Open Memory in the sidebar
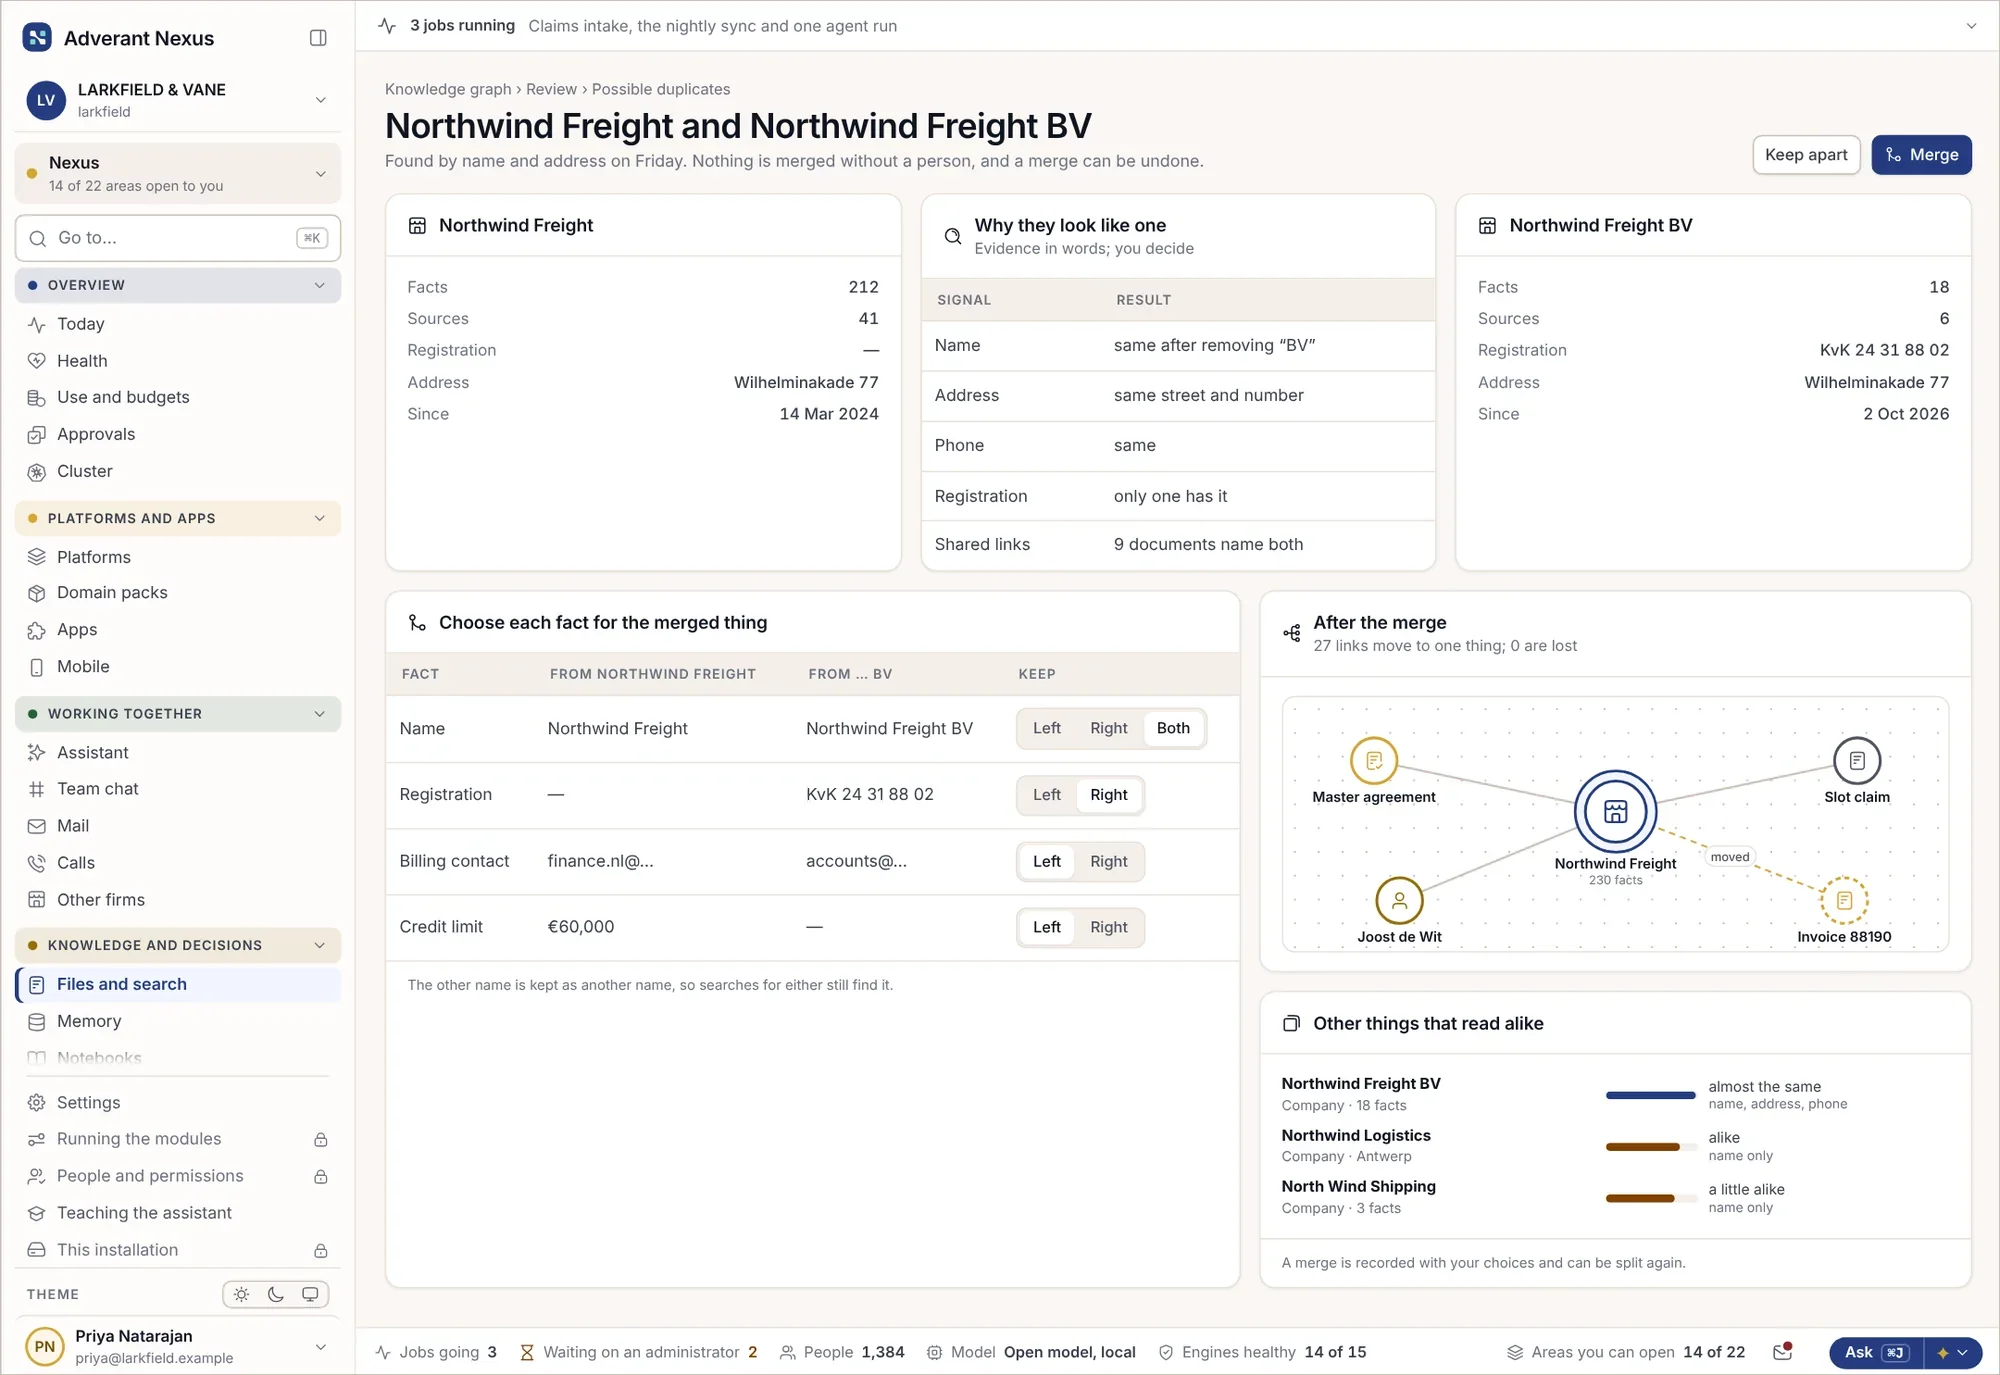Image resolution: width=2000 pixels, height=1375 pixels. [x=178, y=1021]
